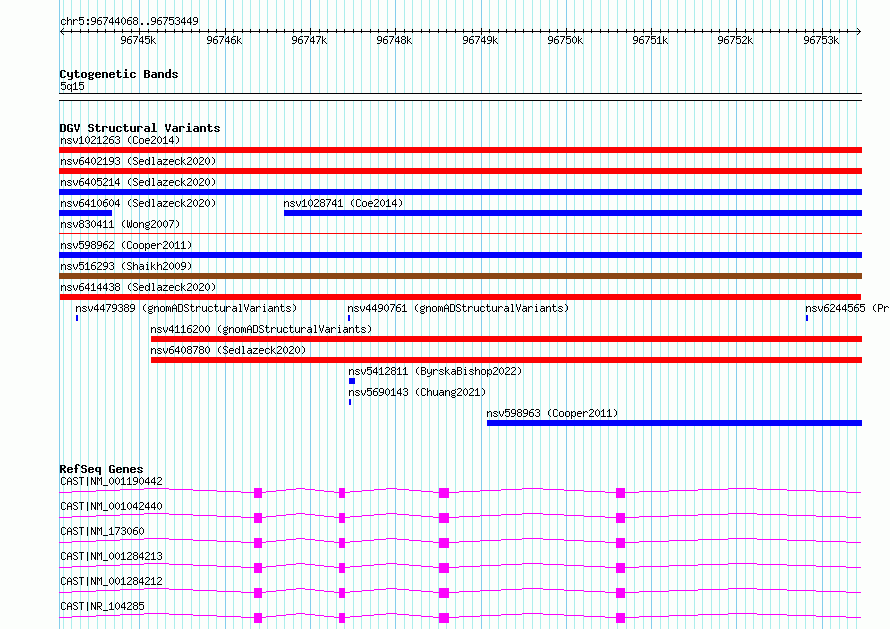This screenshot has width=890, height=629.
Task: Select the blue nsv598963 variant bar
Action: 674,423
